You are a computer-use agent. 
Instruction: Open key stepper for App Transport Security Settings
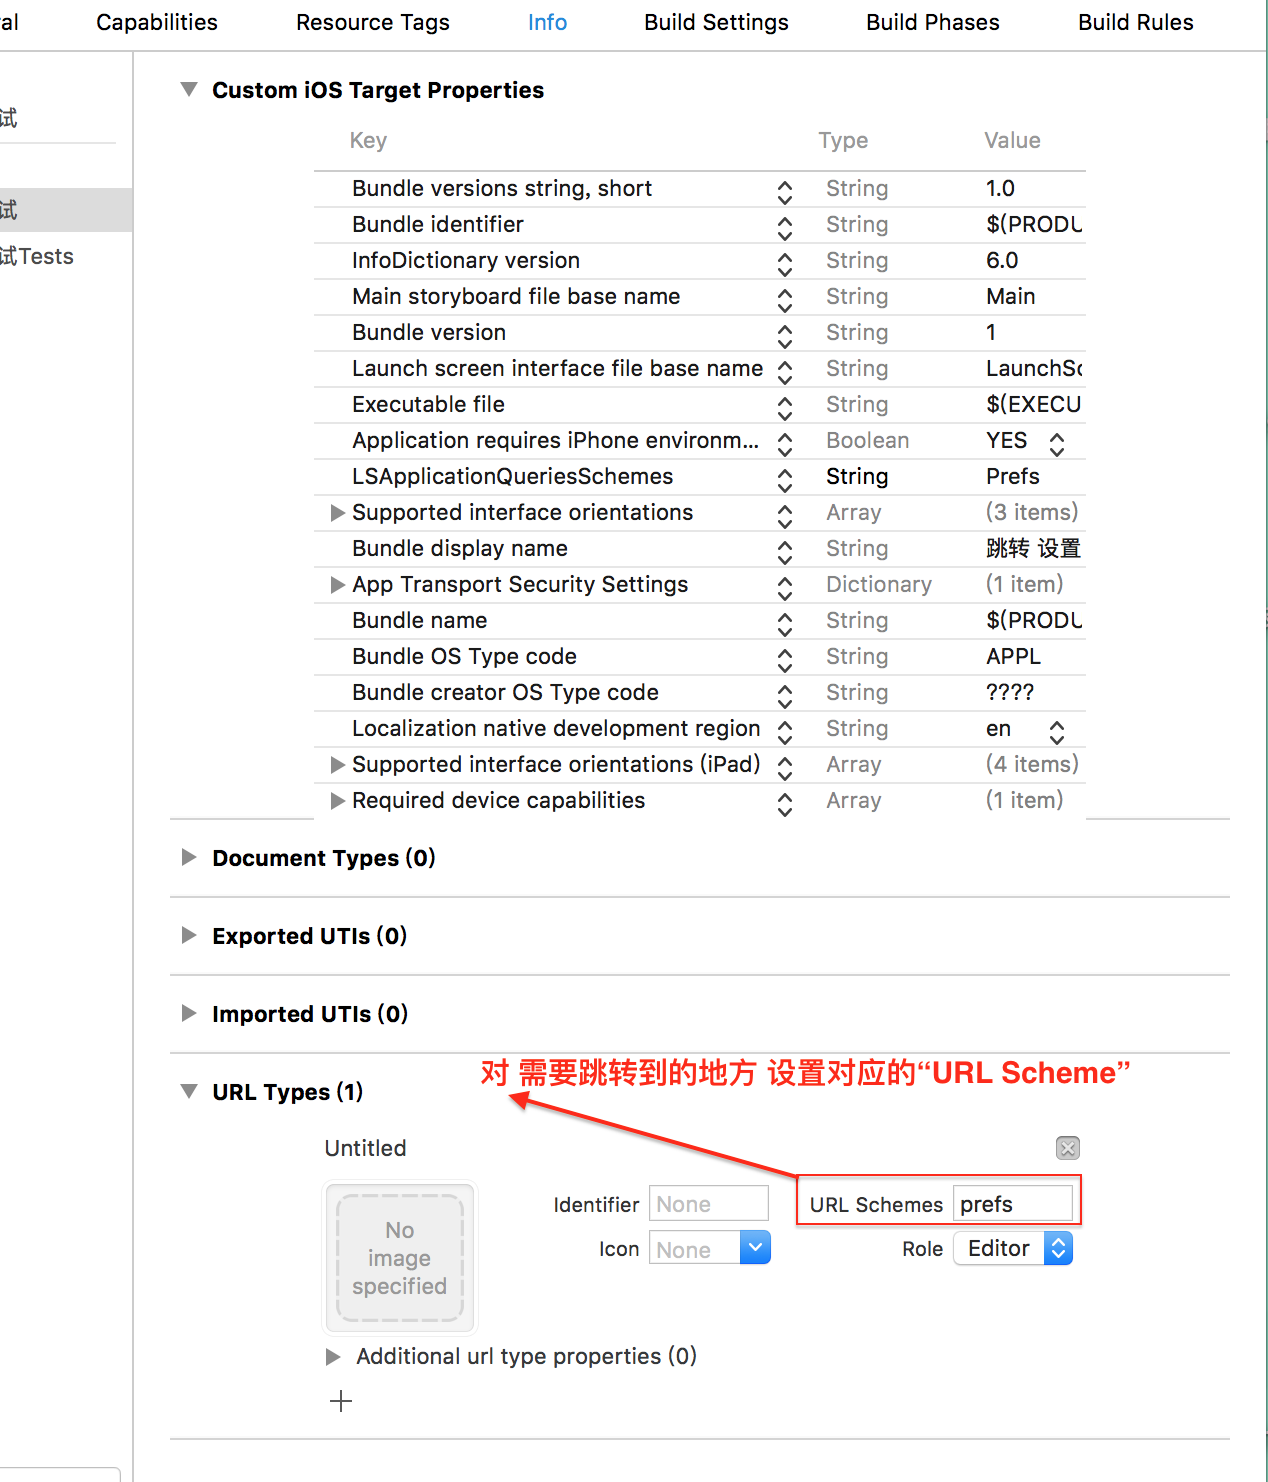(x=785, y=589)
